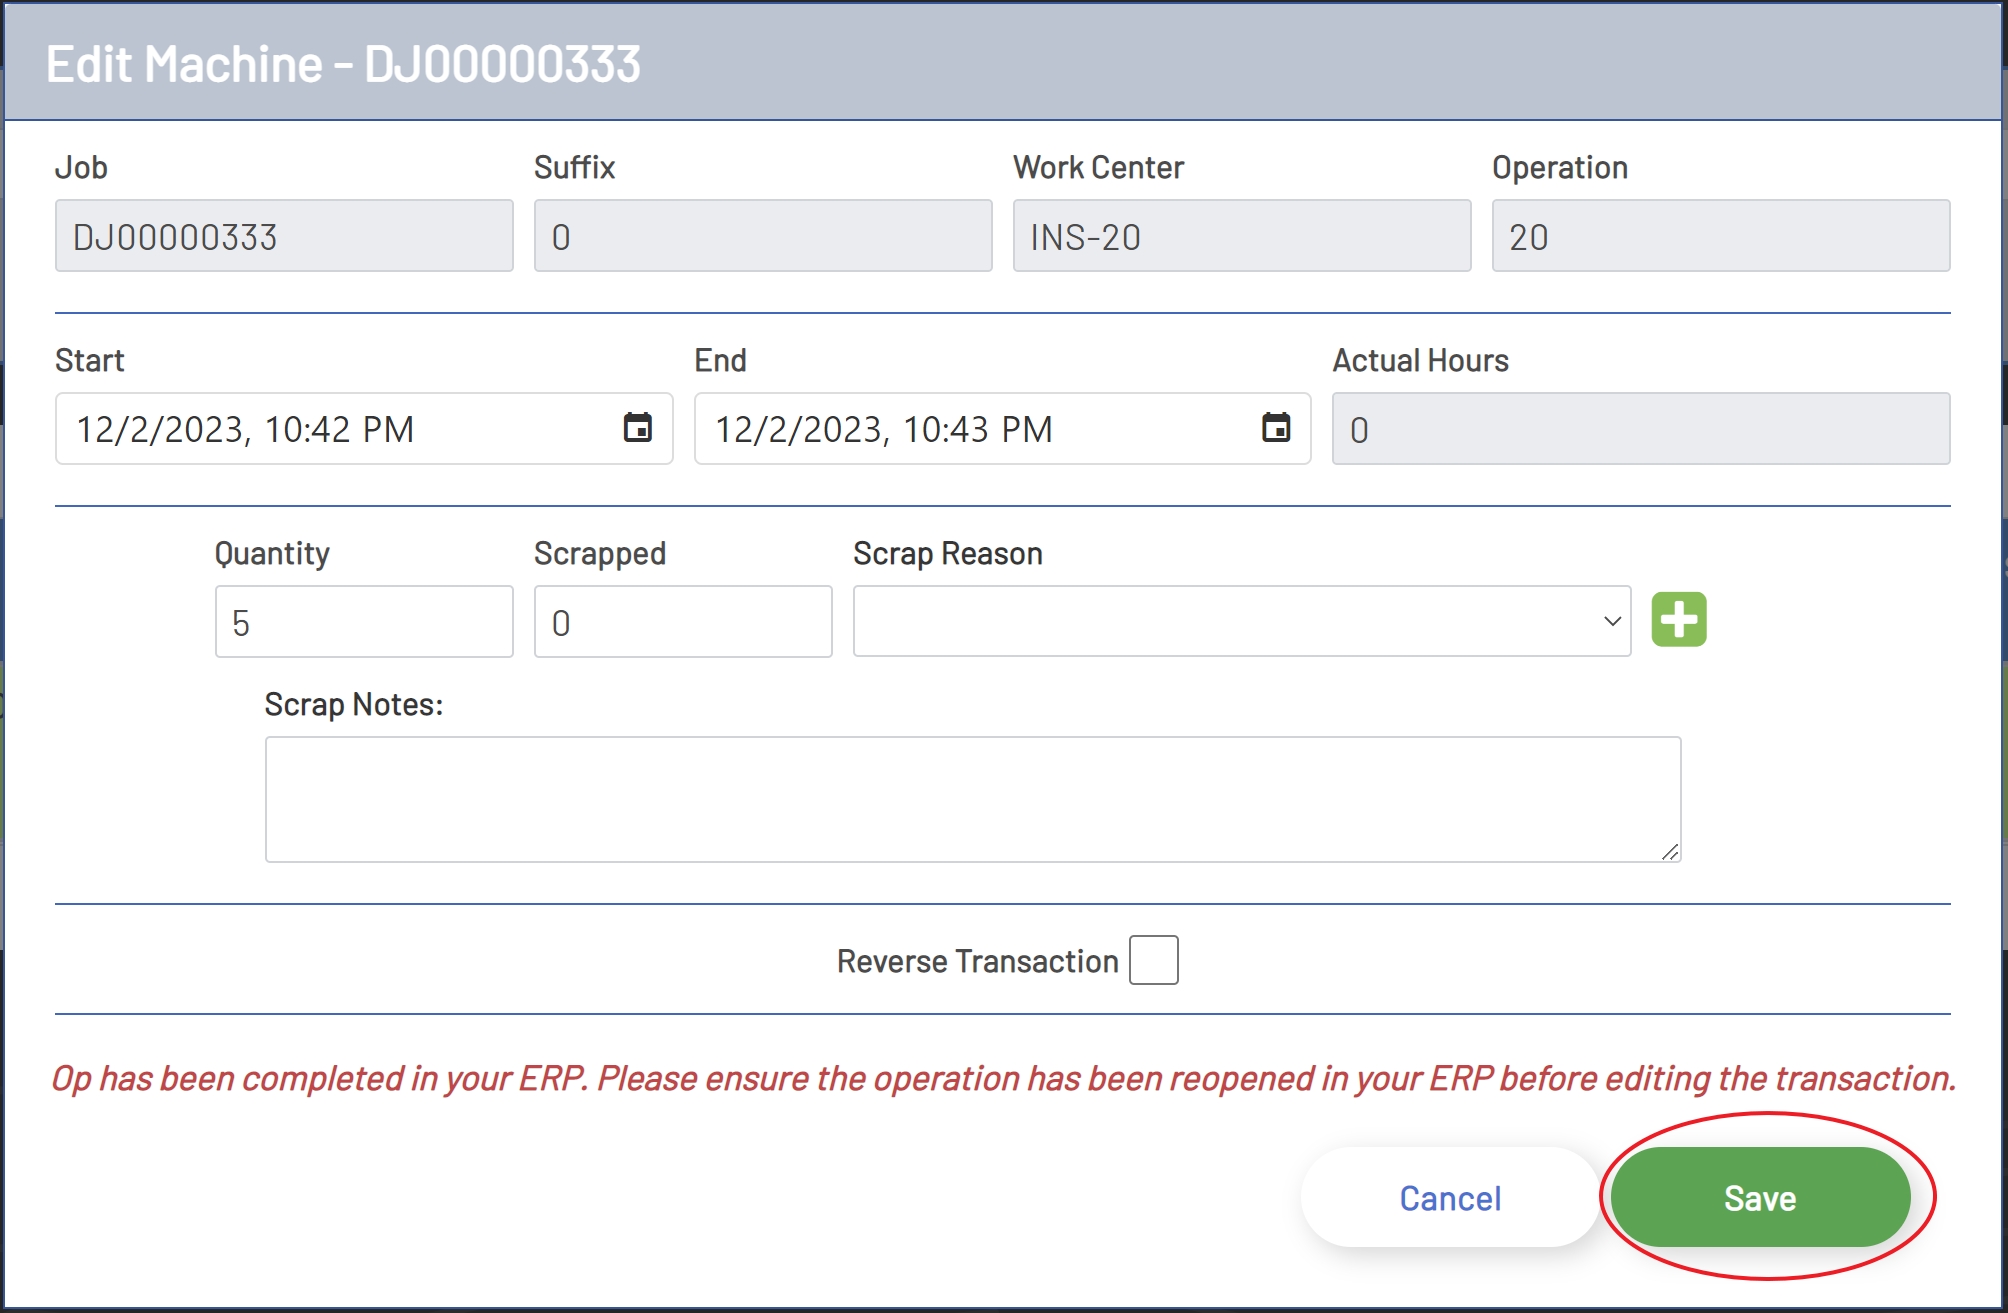Screen dimensions: 2008x1313
Task: Place cursor in the Scrap Notes area
Action: click(x=973, y=797)
